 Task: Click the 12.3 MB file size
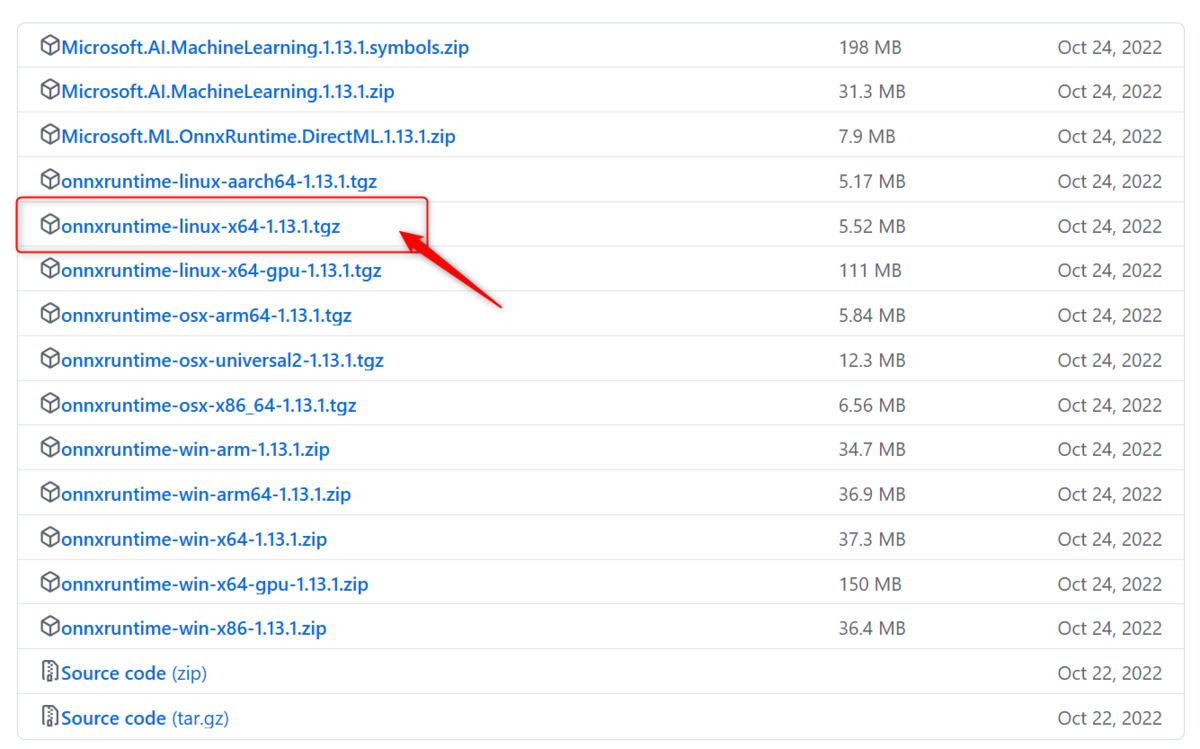coord(872,360)
